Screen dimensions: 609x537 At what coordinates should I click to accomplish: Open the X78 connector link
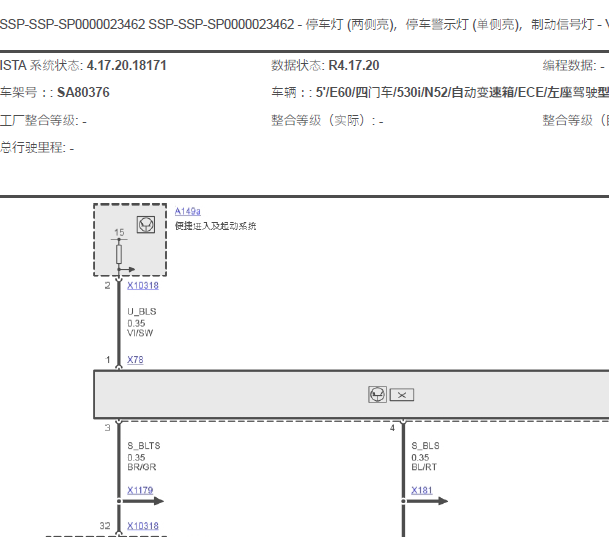pyautogui.click(x=135, y=360)
